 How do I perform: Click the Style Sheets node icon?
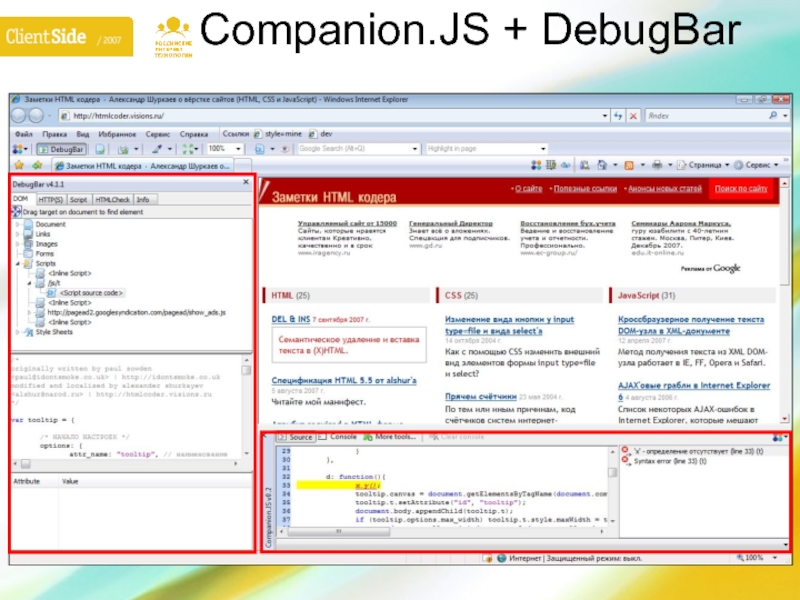[x=29, y=332]
